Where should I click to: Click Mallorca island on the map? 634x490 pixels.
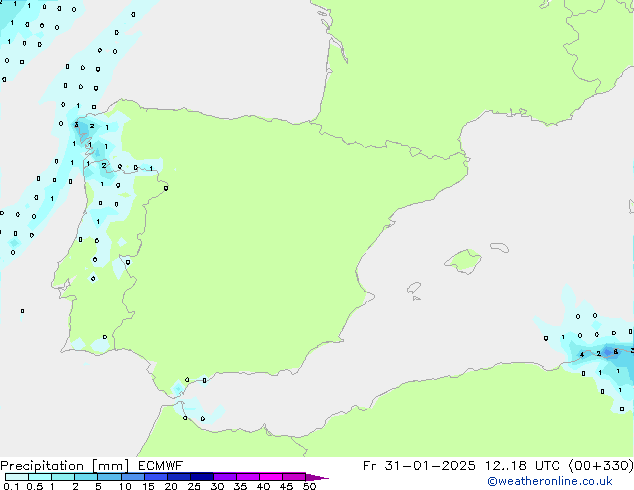tap(463, 261)
